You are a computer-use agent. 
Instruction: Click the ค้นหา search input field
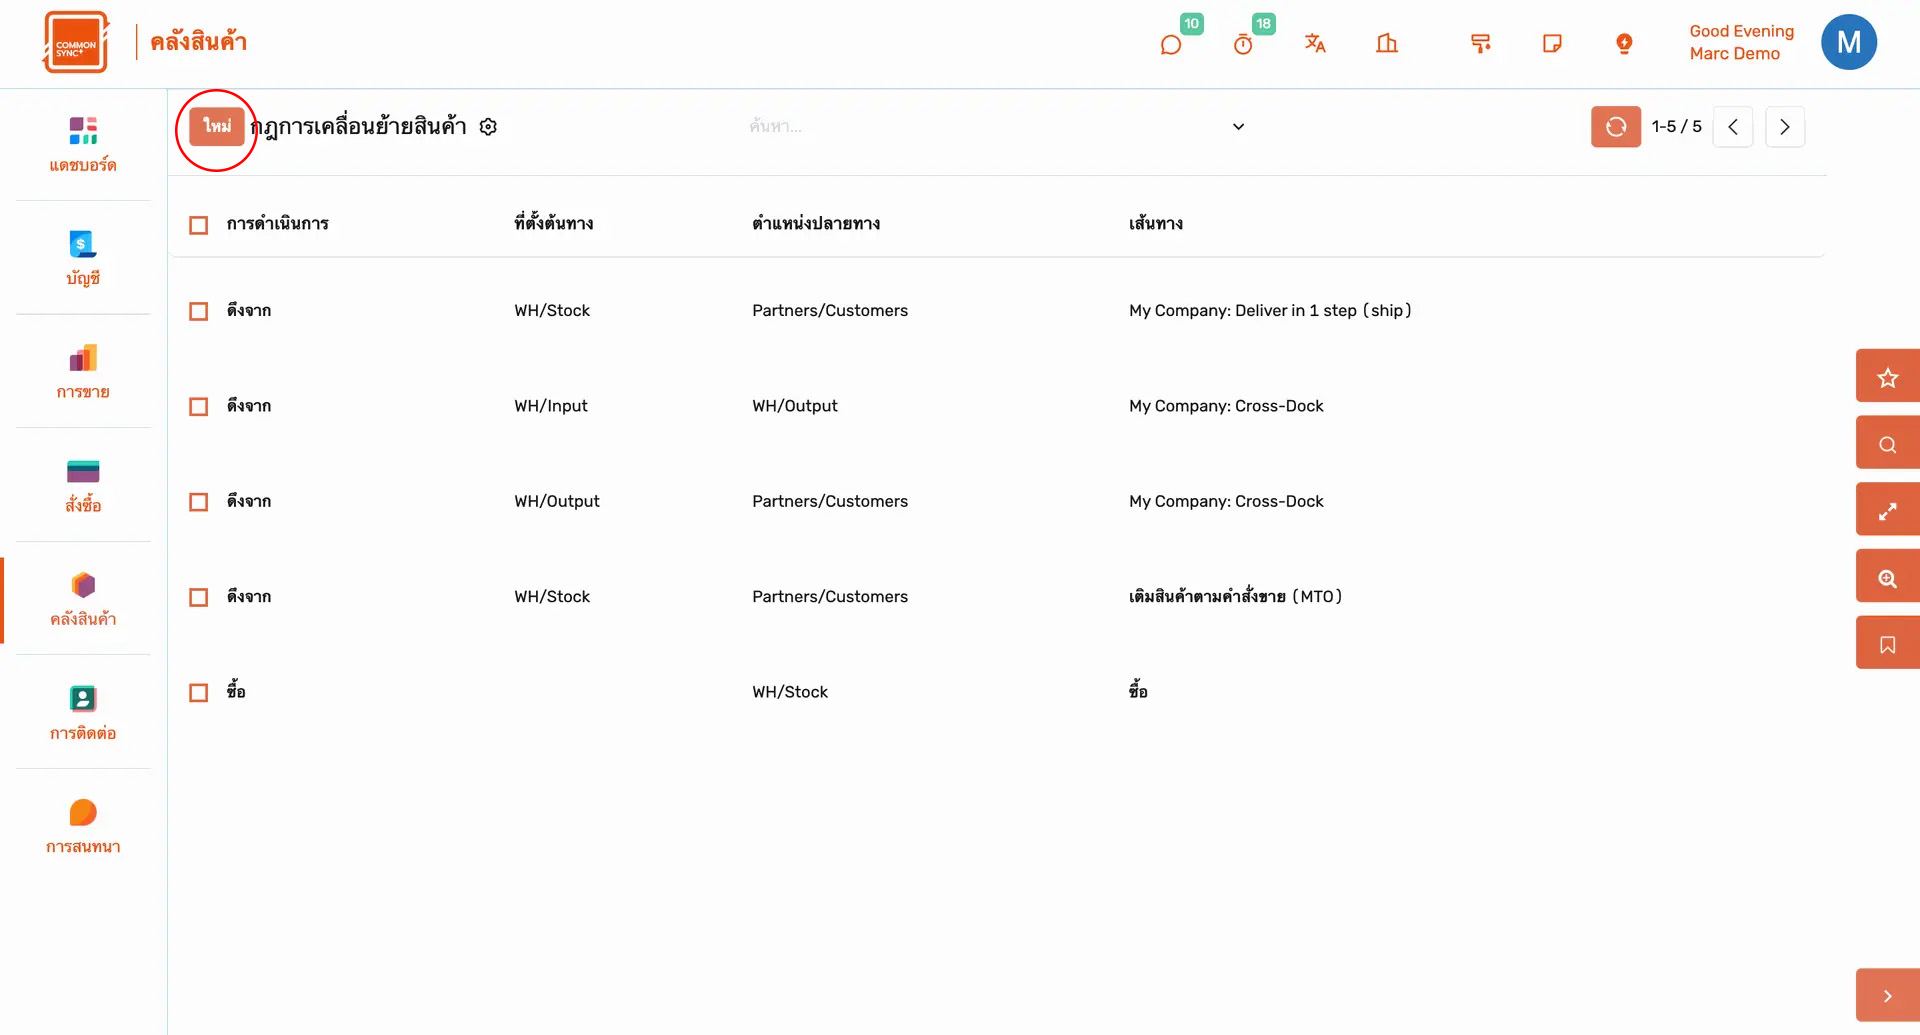click(x=985, y=127)
